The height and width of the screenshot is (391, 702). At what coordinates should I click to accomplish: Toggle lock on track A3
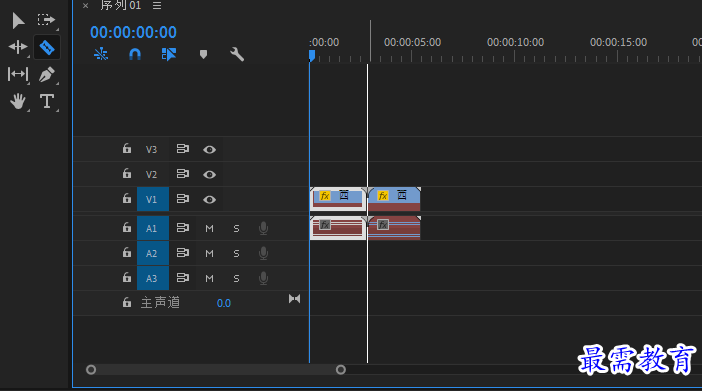pos(127,278)
